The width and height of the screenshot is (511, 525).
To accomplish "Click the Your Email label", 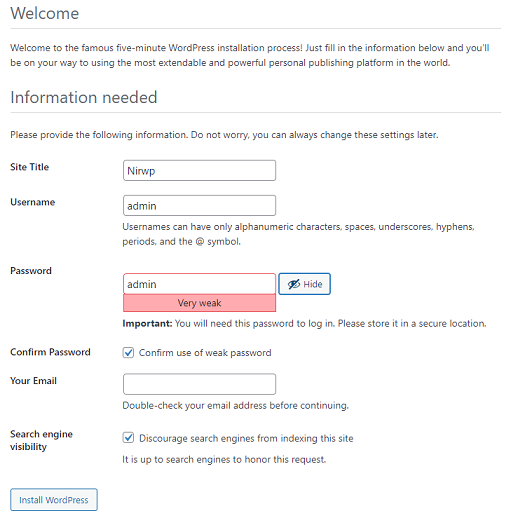I will point(33,381).
